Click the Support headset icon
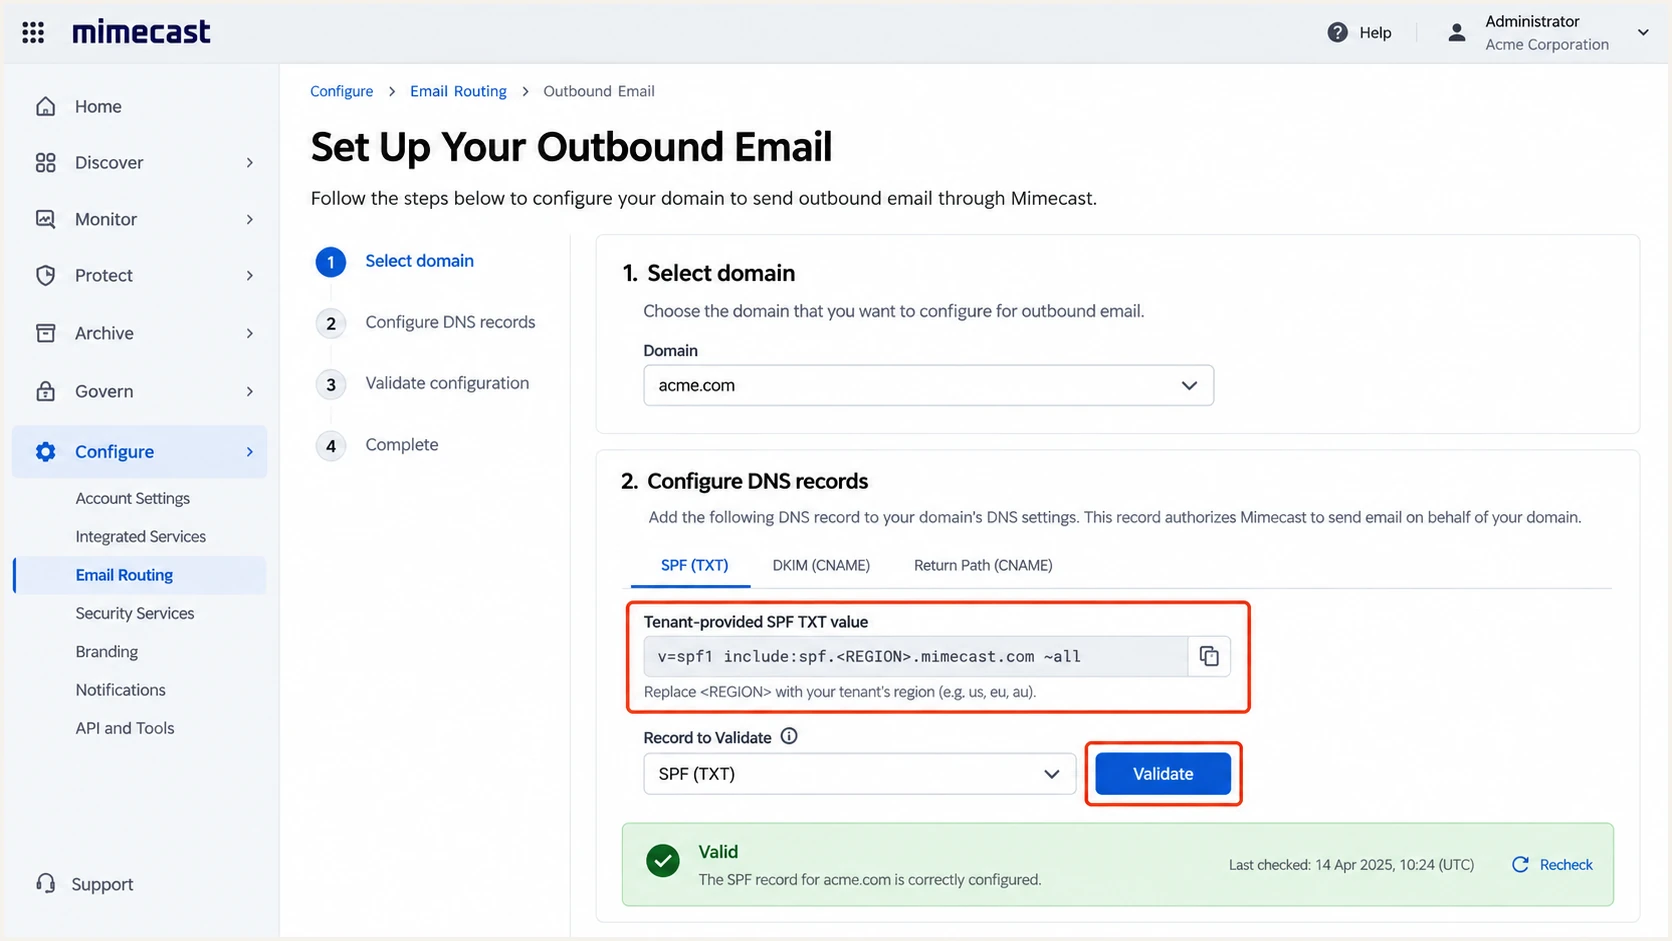This screenshot has height=941, width=1672. click(46, 883)
